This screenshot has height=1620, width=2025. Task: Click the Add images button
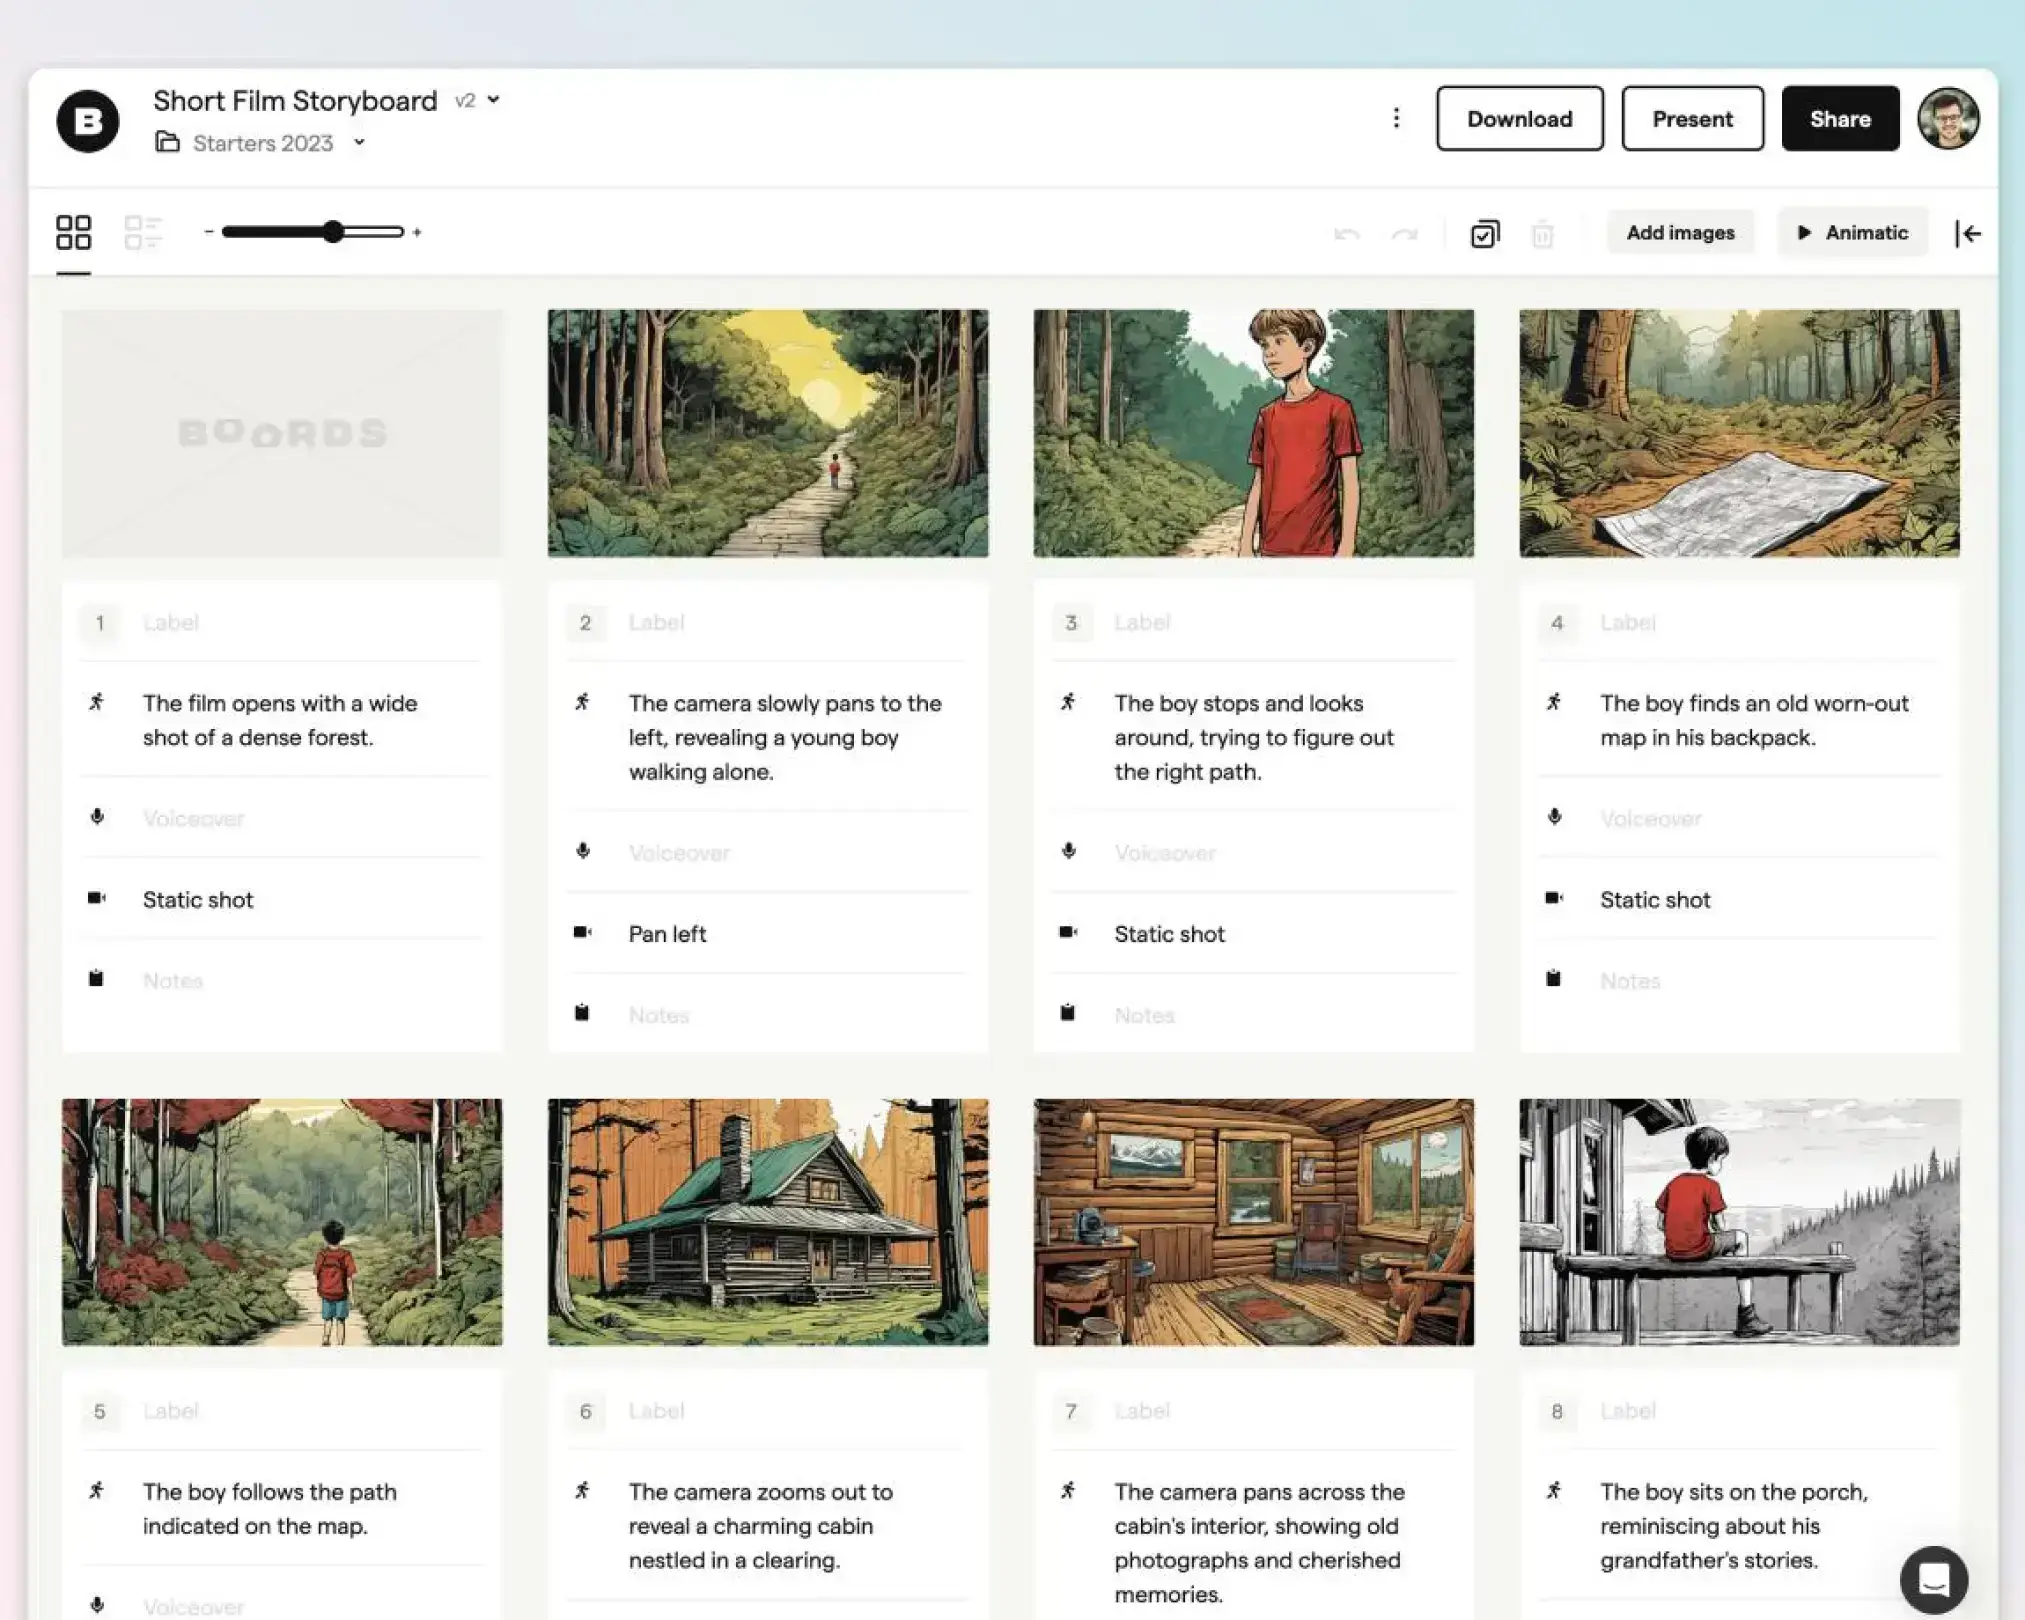coord(1680,233)
